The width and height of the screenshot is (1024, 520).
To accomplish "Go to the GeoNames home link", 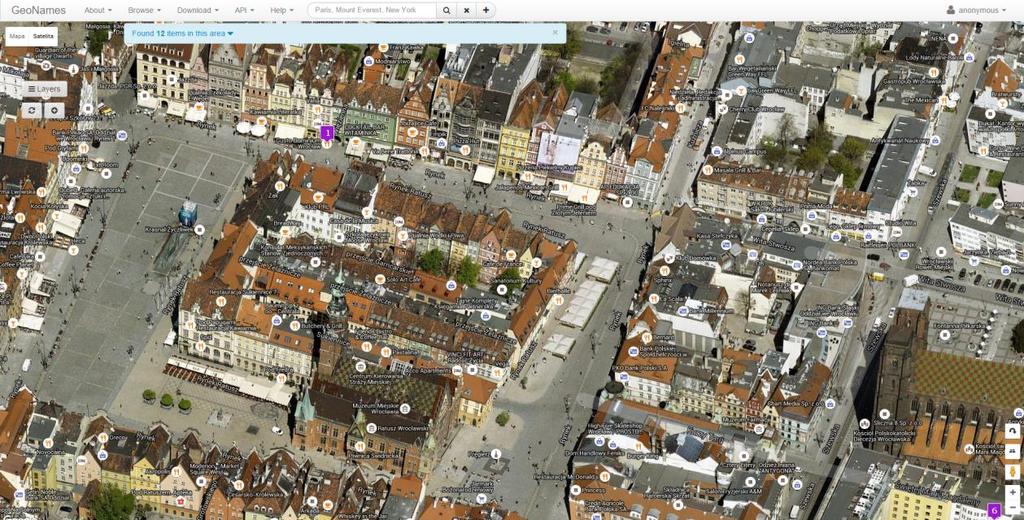I will pyautogui.click(x=39, y=10).
